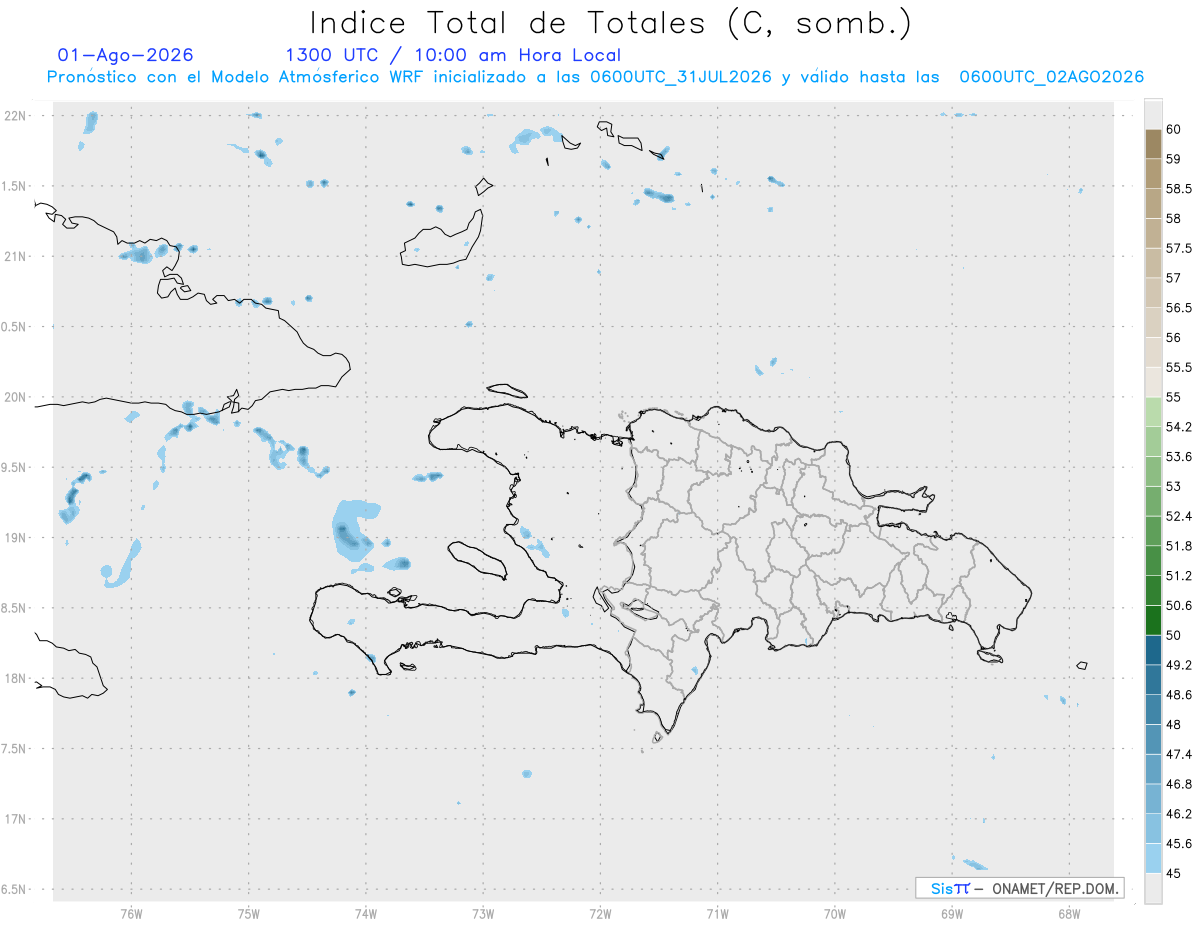
Task: Click the colorbar value "55.5"
Action: tap(1179, 367)
